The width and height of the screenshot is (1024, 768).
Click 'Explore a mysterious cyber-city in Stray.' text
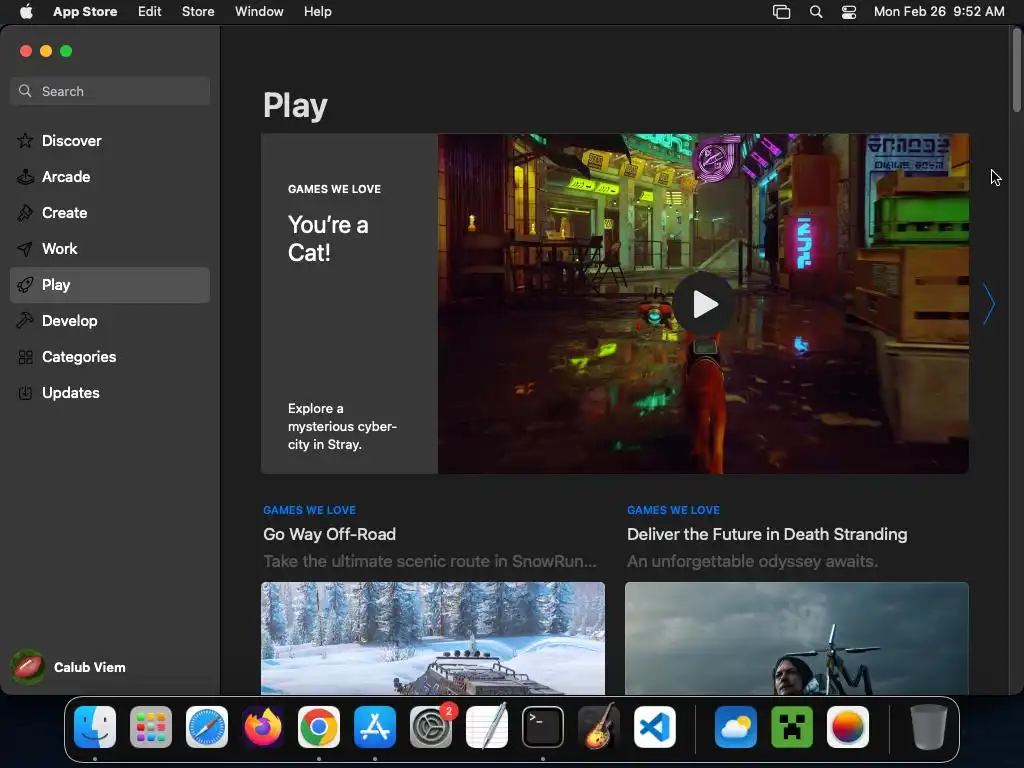click(x=342, y=426)
